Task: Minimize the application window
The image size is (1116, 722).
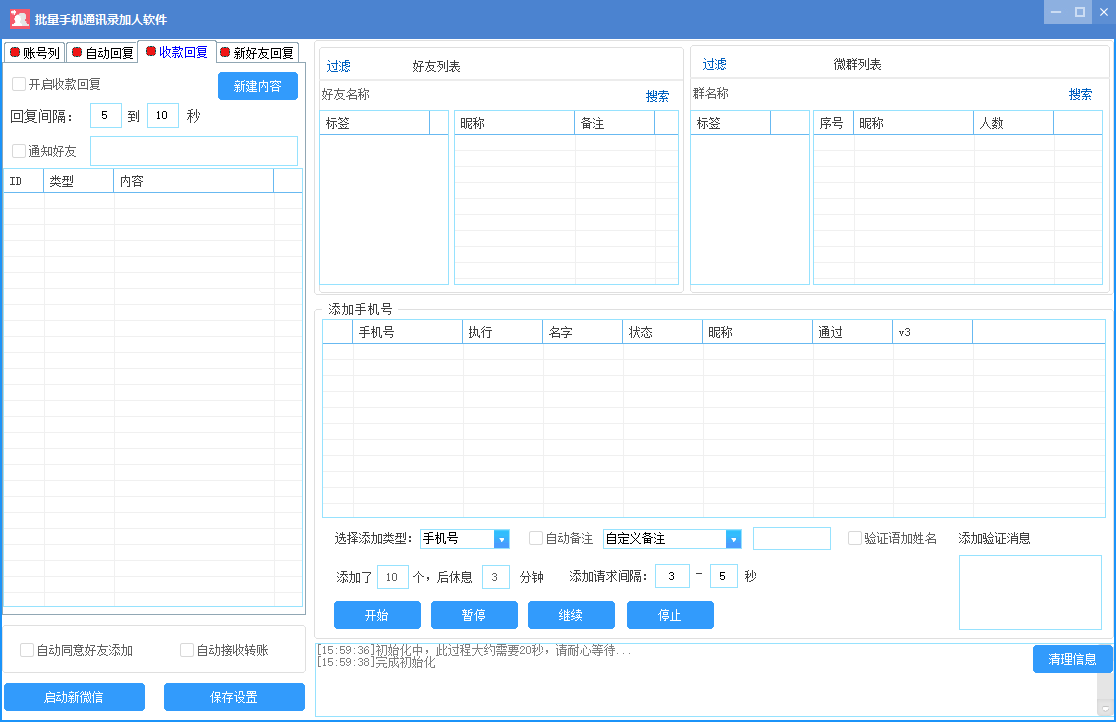Action: tap(1056, 12)
